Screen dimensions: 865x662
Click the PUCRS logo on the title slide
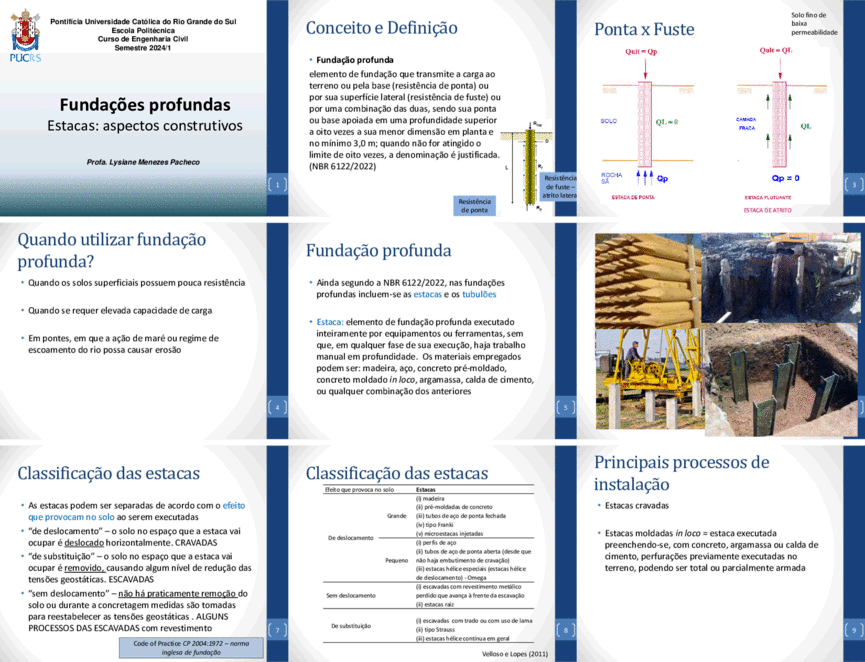tap(25, 35)
